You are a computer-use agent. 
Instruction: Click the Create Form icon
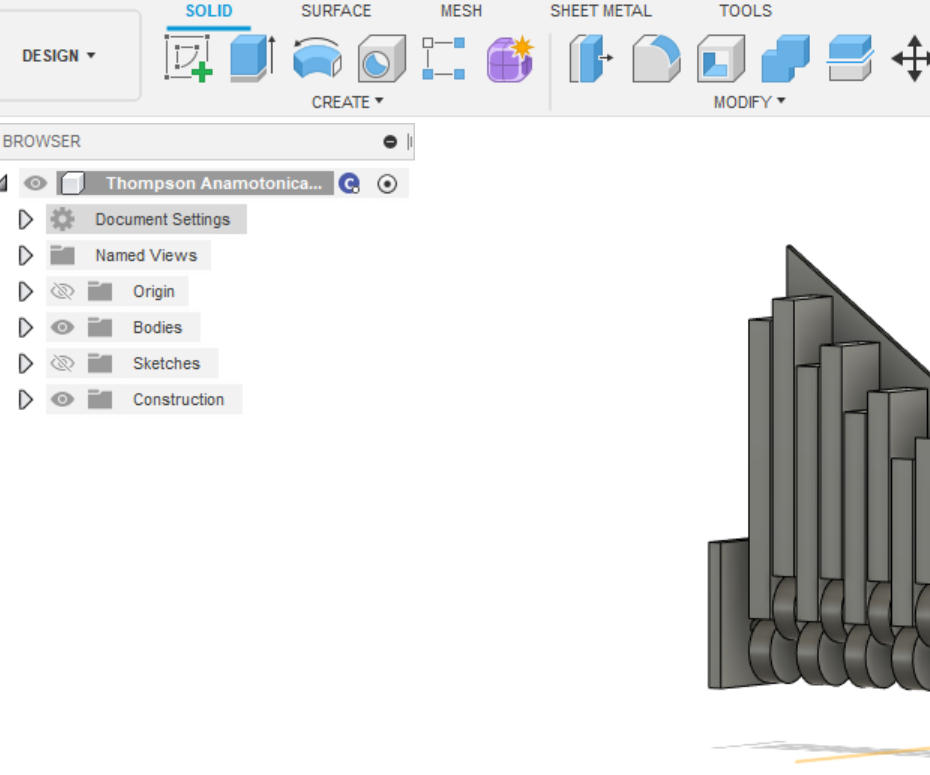pyautogui.click(x=510, y=58)
